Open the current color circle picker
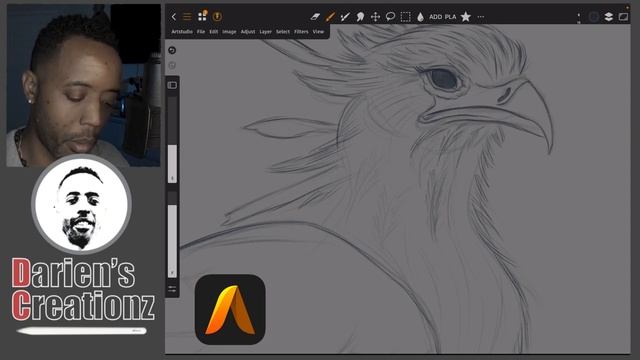640x360 pixels. tap(593, 17)
